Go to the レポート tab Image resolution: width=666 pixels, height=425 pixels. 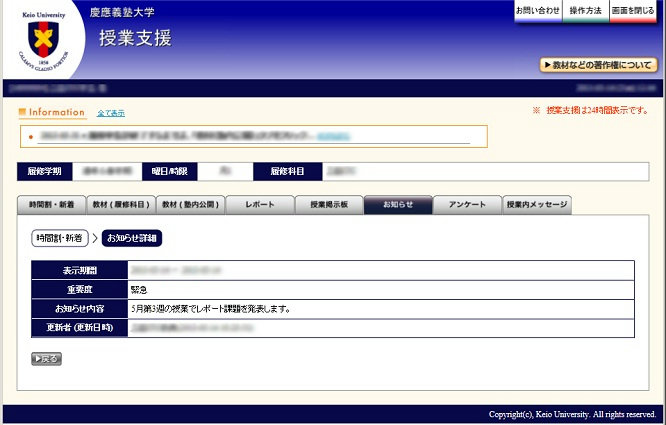258,205
